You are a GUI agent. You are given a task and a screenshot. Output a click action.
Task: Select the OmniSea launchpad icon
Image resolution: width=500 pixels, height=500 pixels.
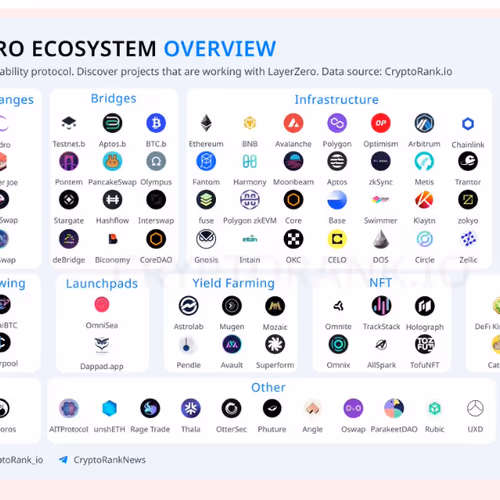pyautogui.click(x=102, y=304)
